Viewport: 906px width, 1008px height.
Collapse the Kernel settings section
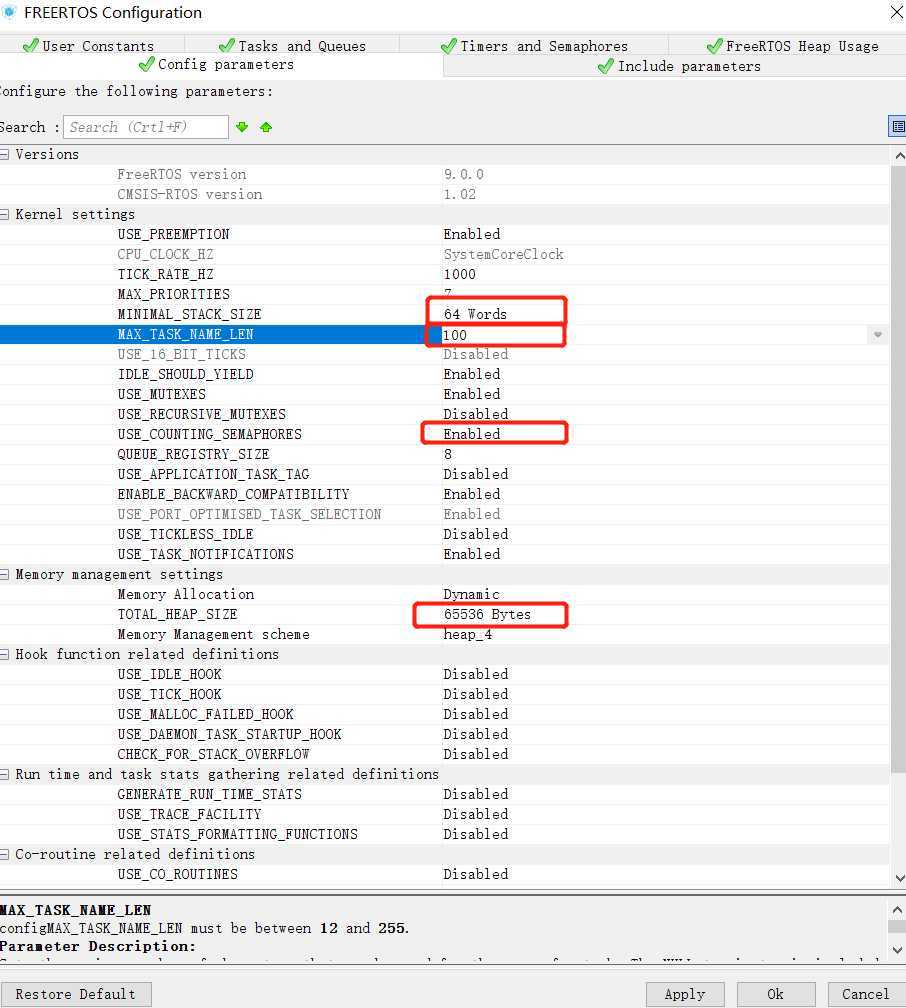(5, 214)
